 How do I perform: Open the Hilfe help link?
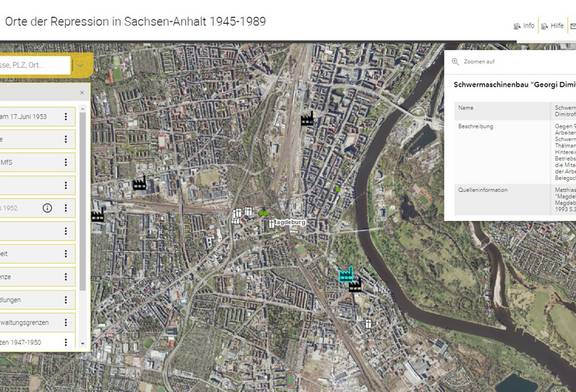pos(552,26)
